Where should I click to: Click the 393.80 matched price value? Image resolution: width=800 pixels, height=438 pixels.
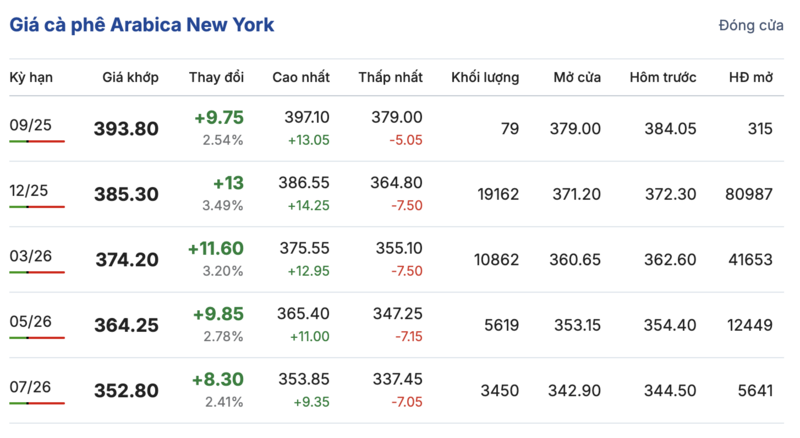126,129
